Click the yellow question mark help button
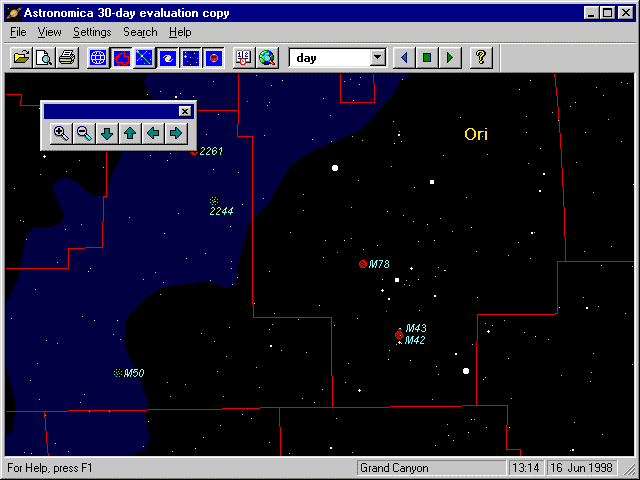This screenshot has width=640, height=480. (481, 58)
